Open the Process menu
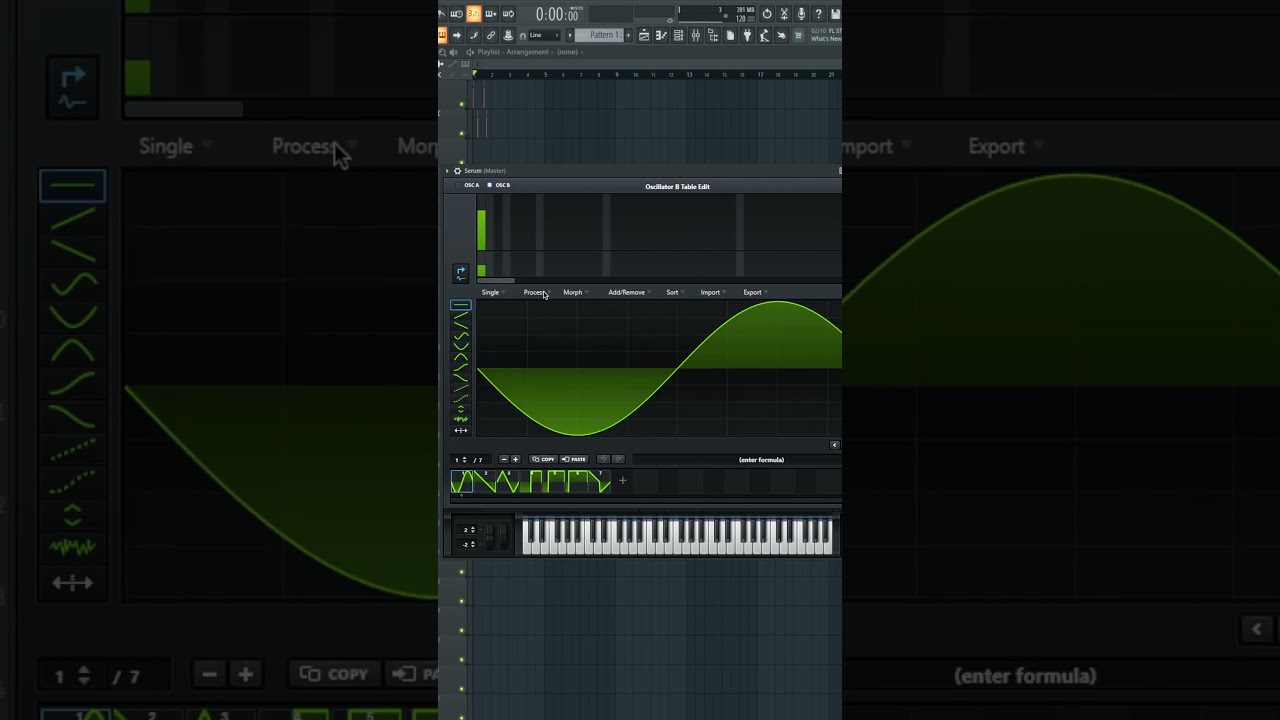This screenshot has width=1280, height=720. [536, 292]
